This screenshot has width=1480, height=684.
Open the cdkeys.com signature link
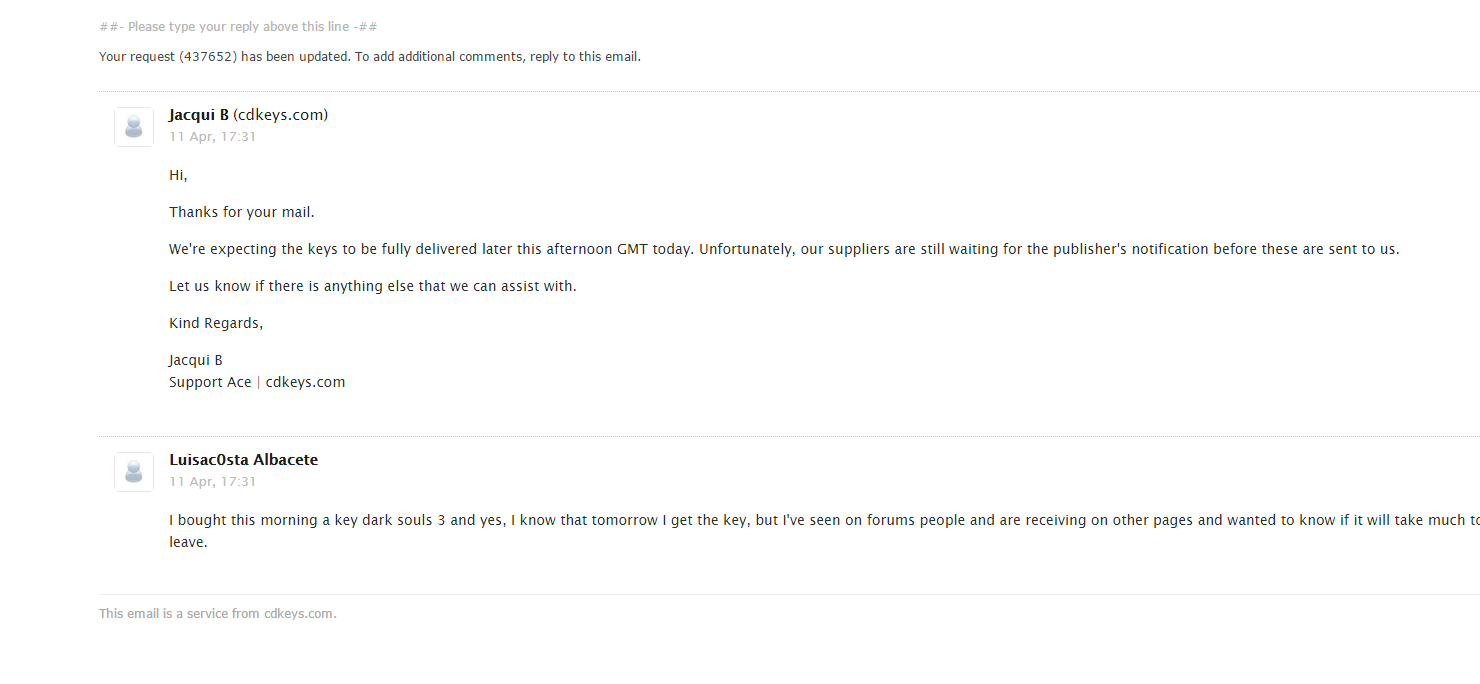pos(305,382)
